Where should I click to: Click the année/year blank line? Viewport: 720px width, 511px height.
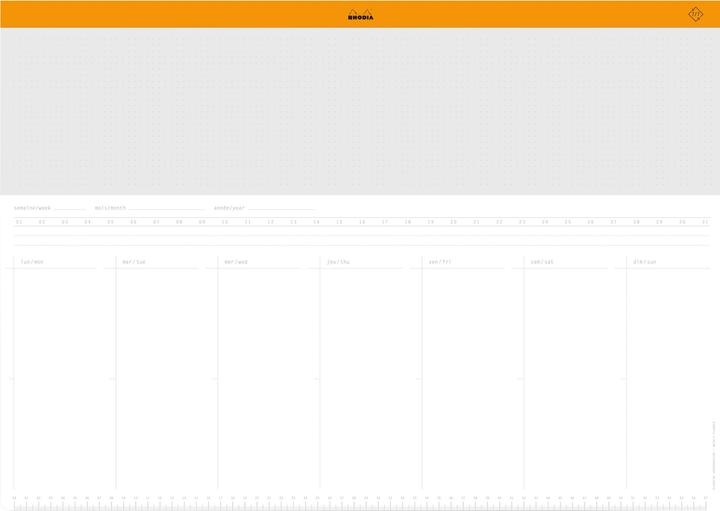point(281,209)
